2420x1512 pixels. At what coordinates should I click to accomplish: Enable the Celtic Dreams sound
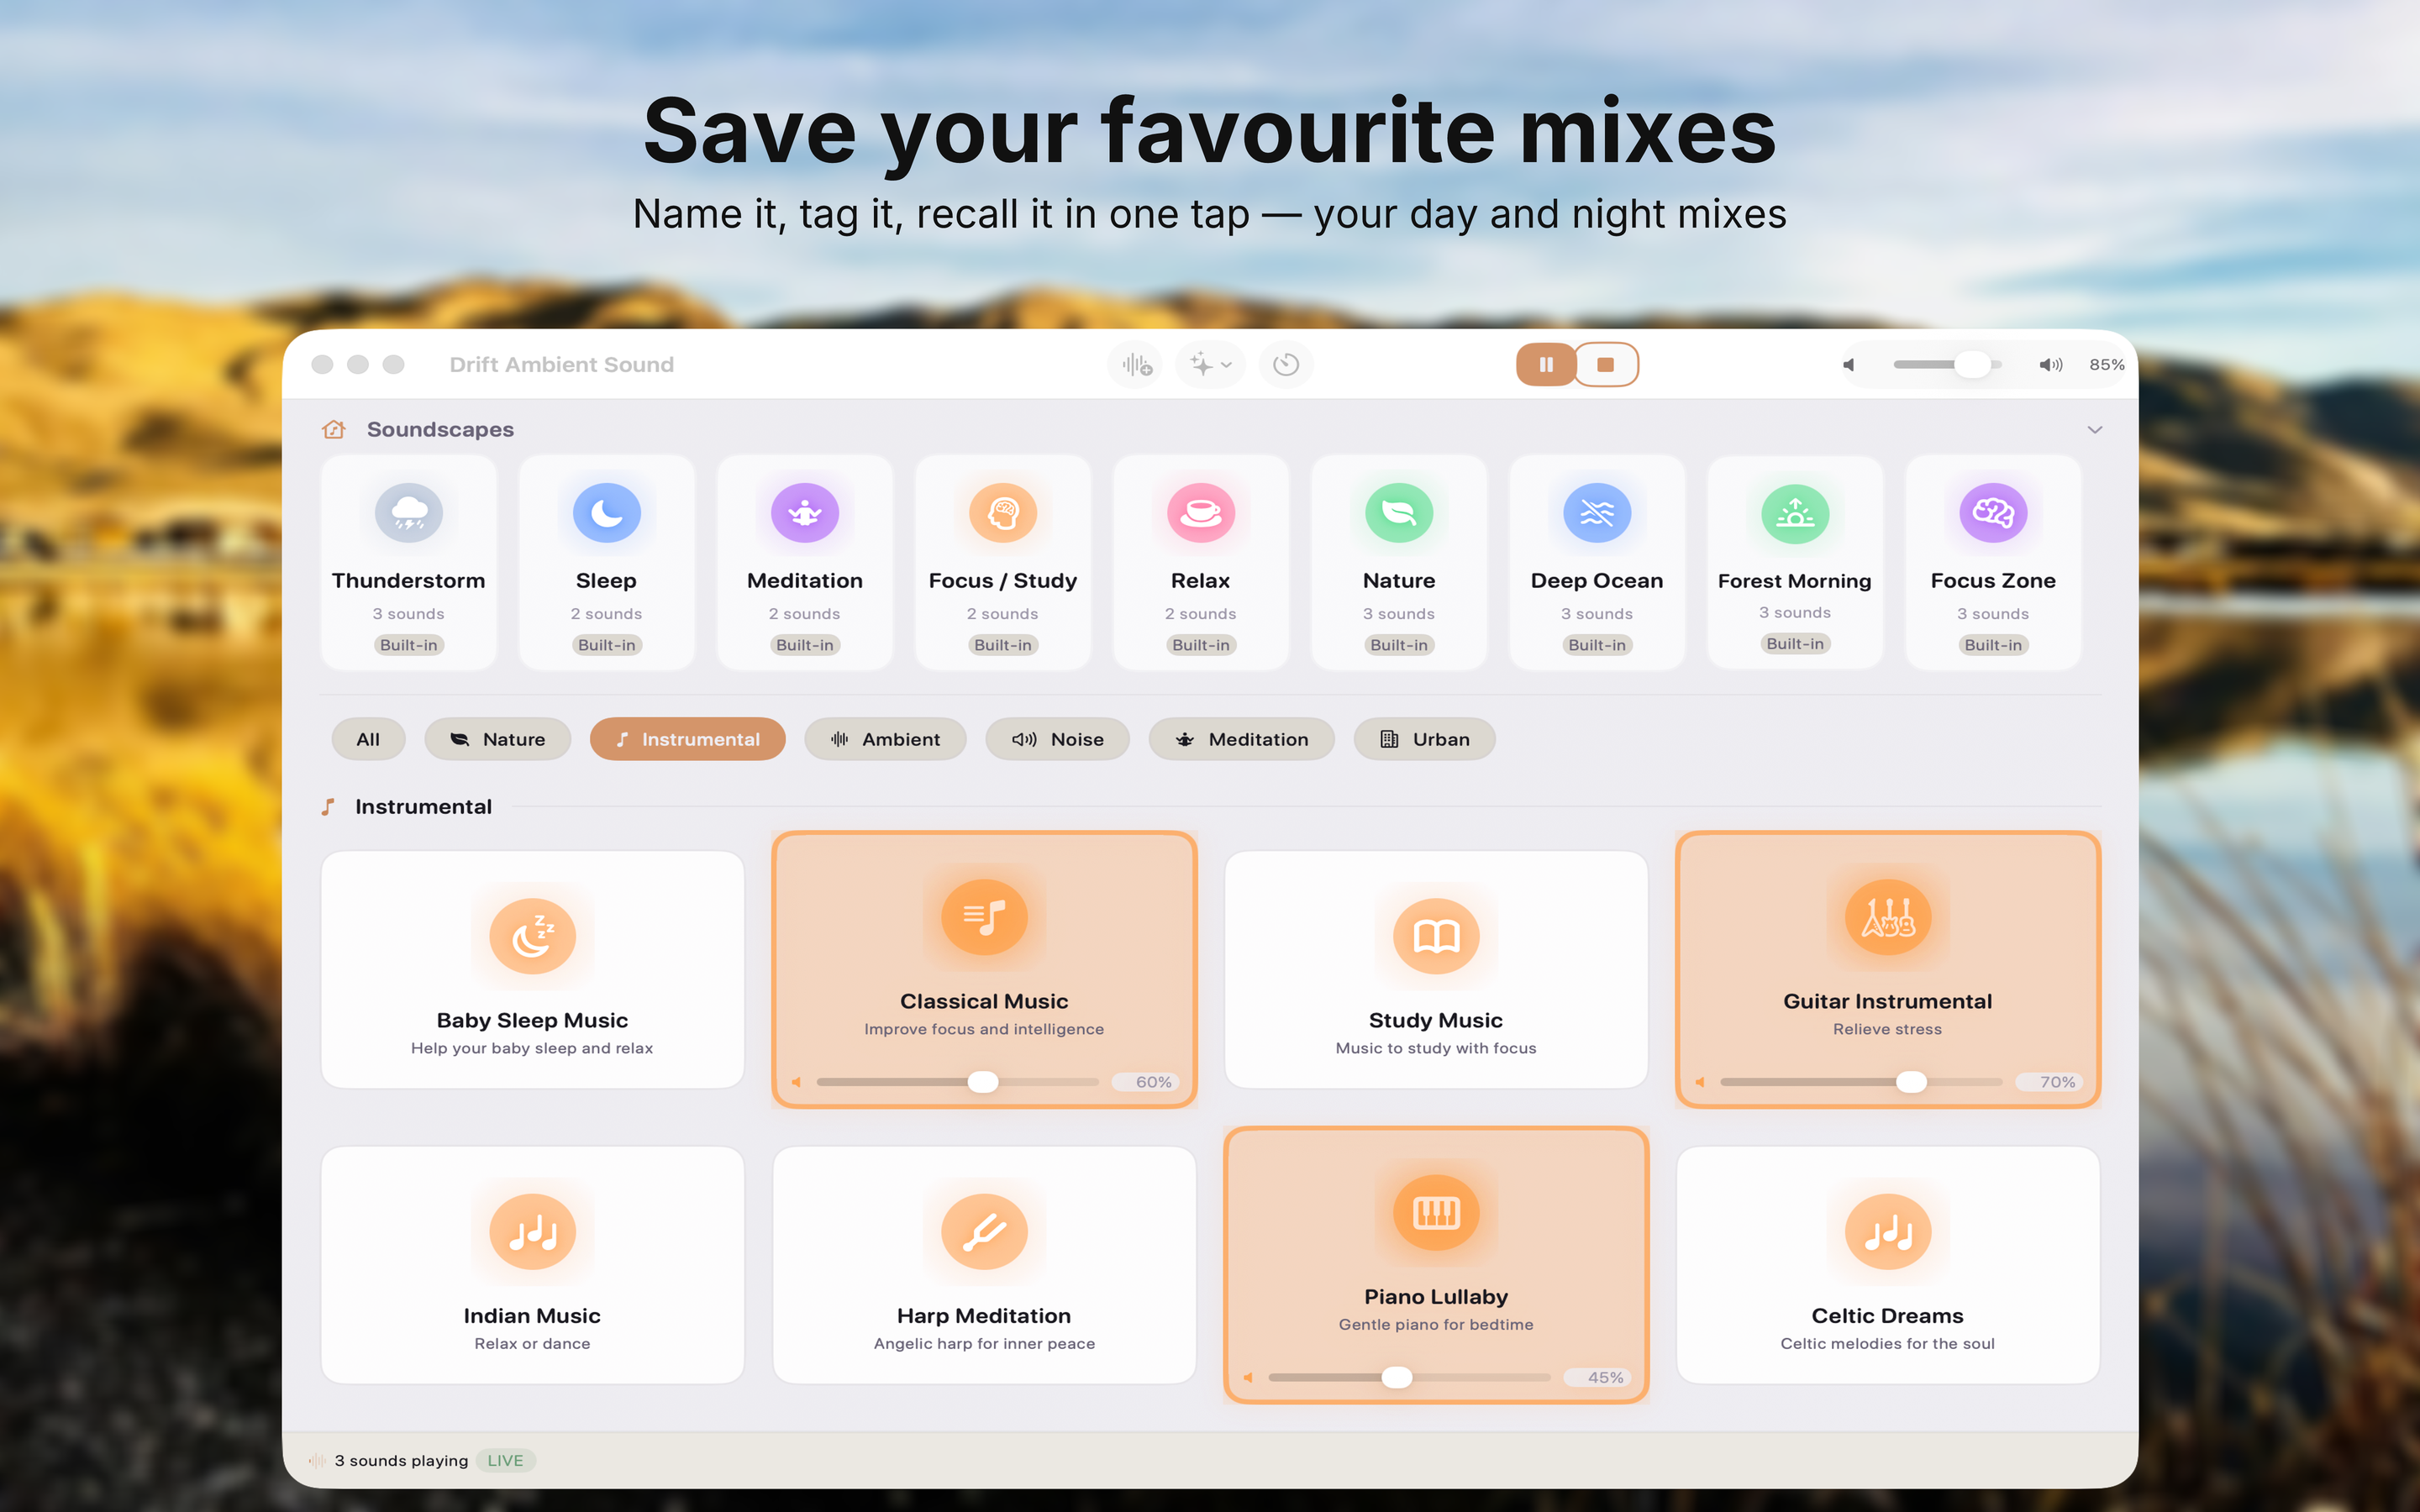(x=1888, y=1265)
